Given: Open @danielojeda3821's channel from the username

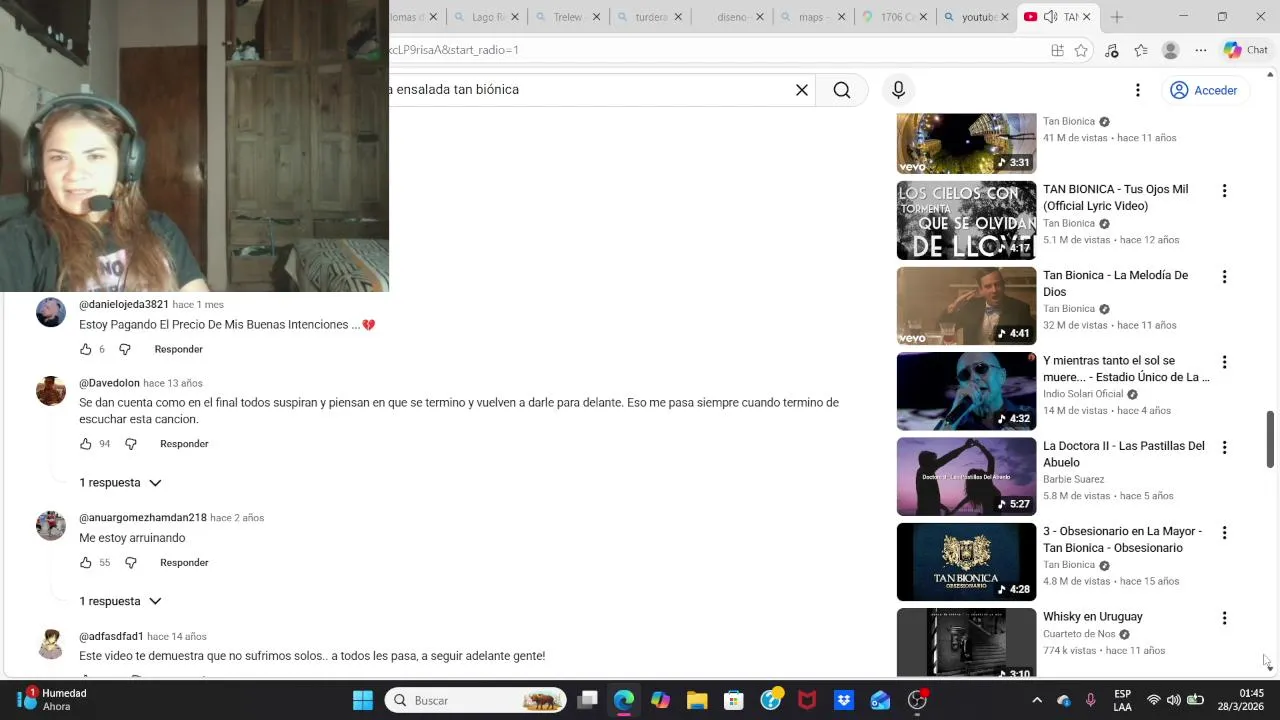Looking at the screenshot, I should pos(124,304).
